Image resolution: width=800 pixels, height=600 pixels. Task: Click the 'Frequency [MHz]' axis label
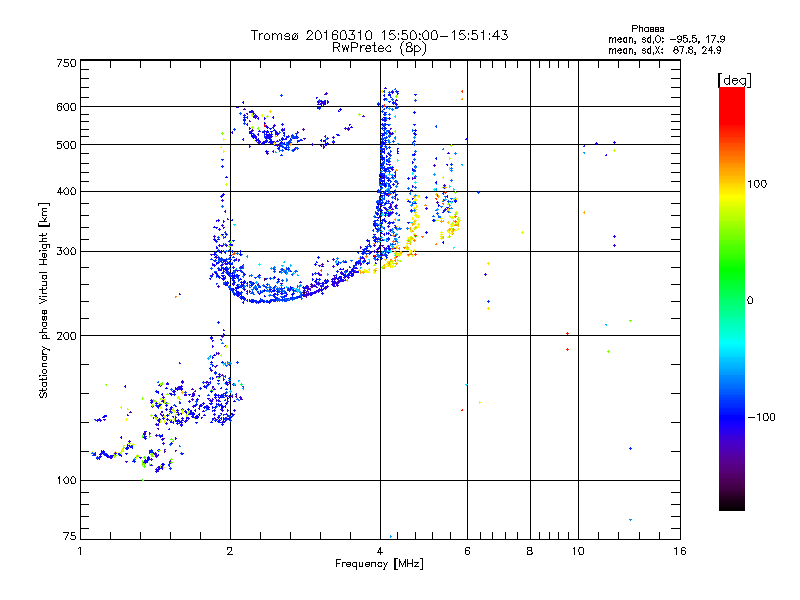[x=379, y=564]
